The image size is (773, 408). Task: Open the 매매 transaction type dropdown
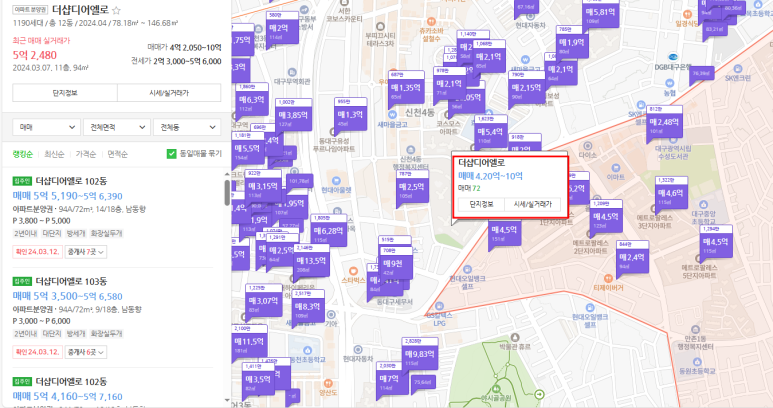click(x=46, y=127)
